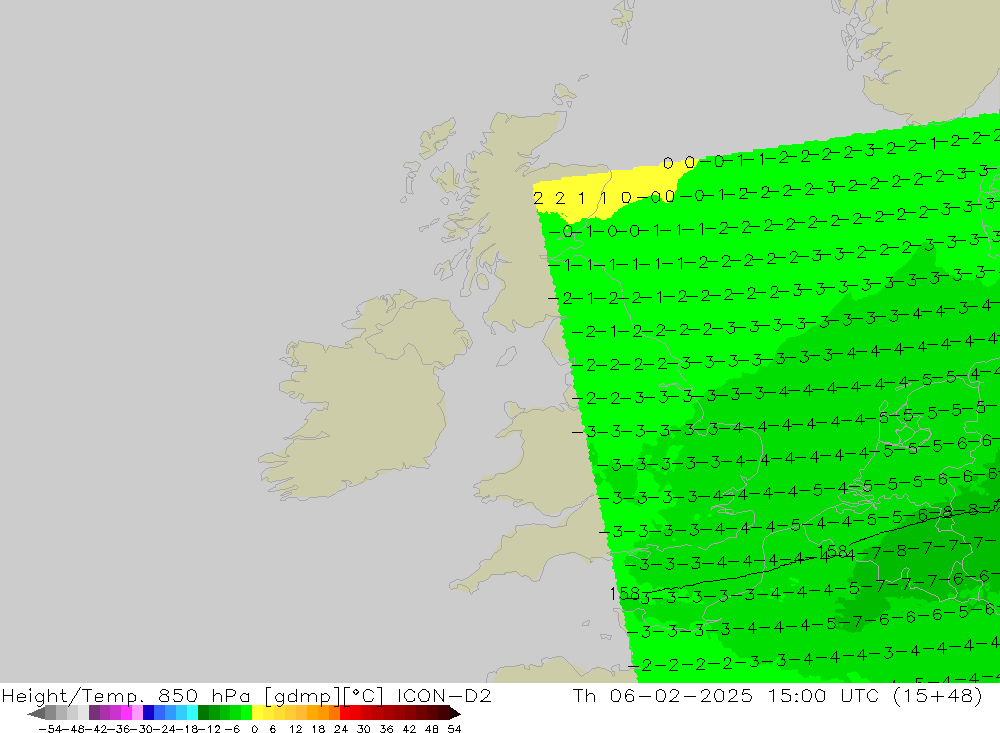Click the legend value 12
Viewport: 1000px width, 733px height.
click(295, 729)
